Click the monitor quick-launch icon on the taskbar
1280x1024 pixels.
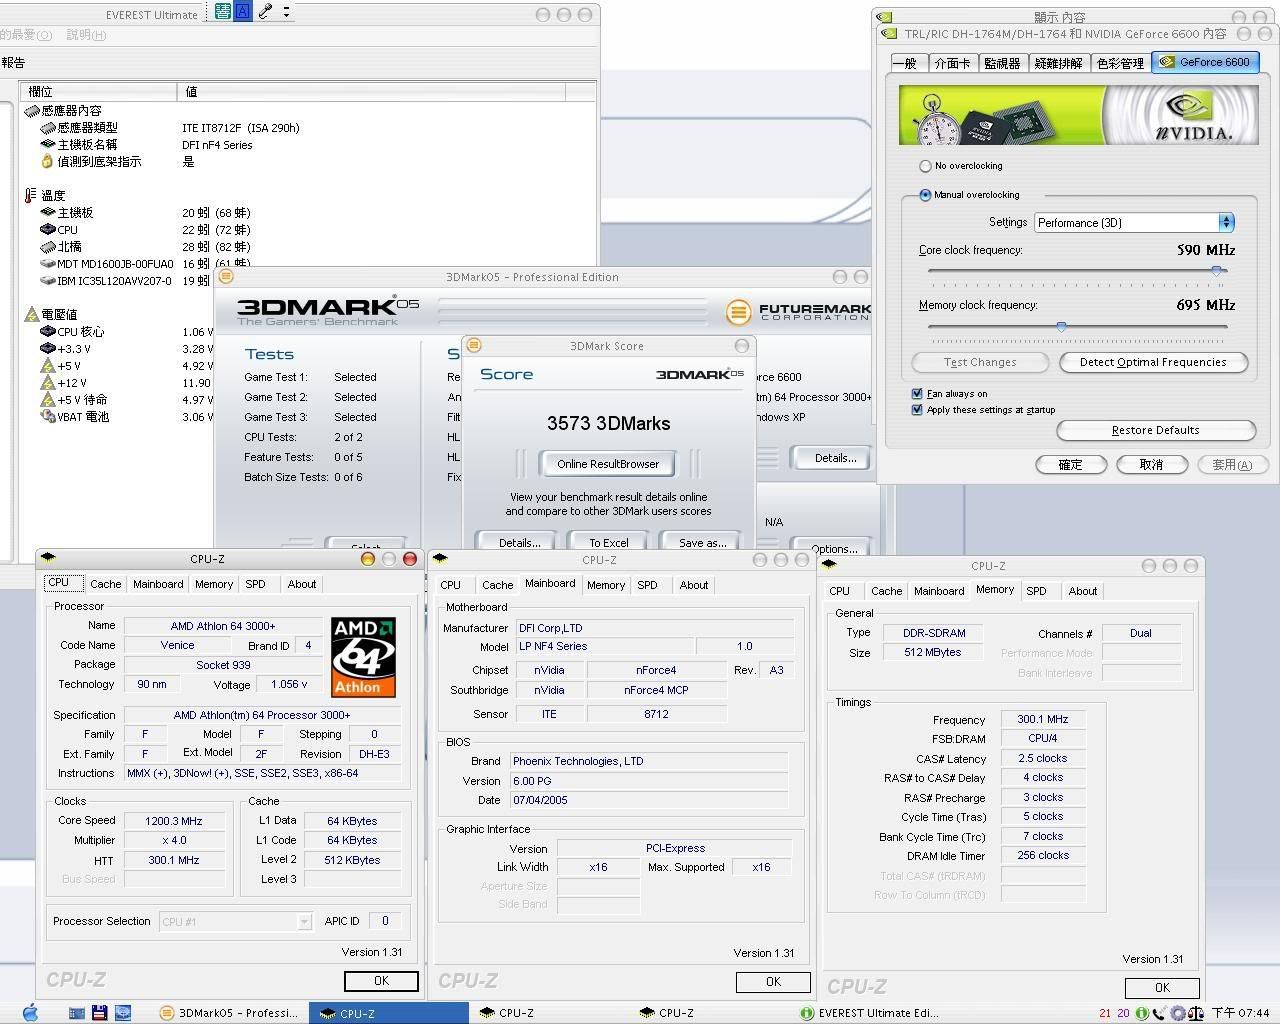122,1013
